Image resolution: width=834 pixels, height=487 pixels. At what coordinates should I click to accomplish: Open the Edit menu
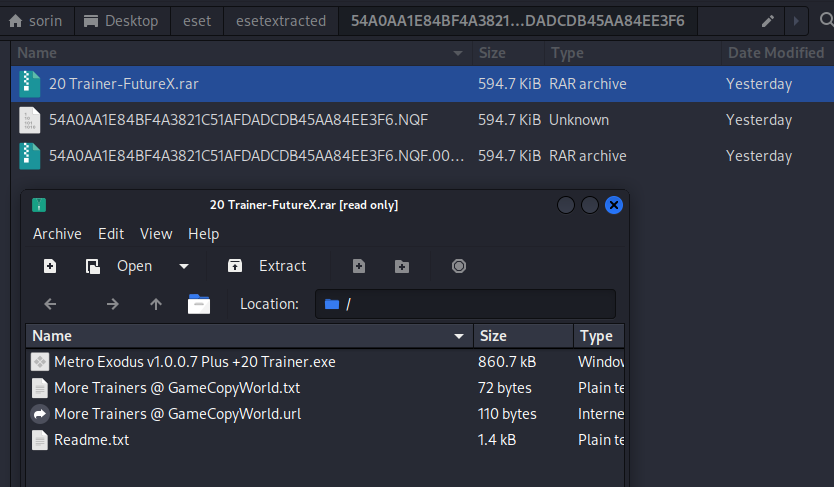click(111, 234)
